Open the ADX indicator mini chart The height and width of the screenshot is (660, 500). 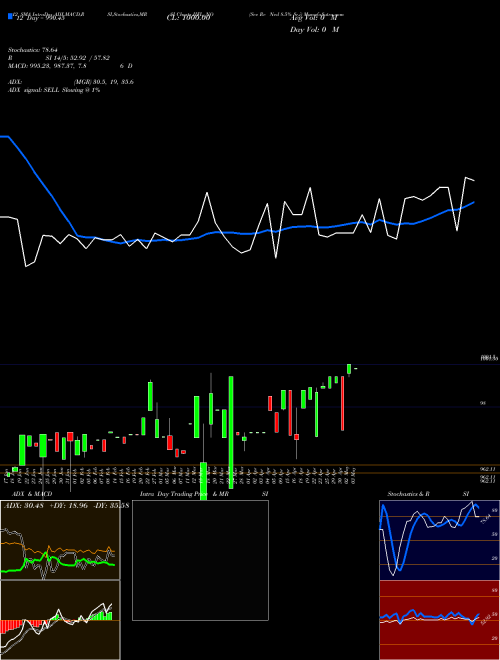[60, 540]
